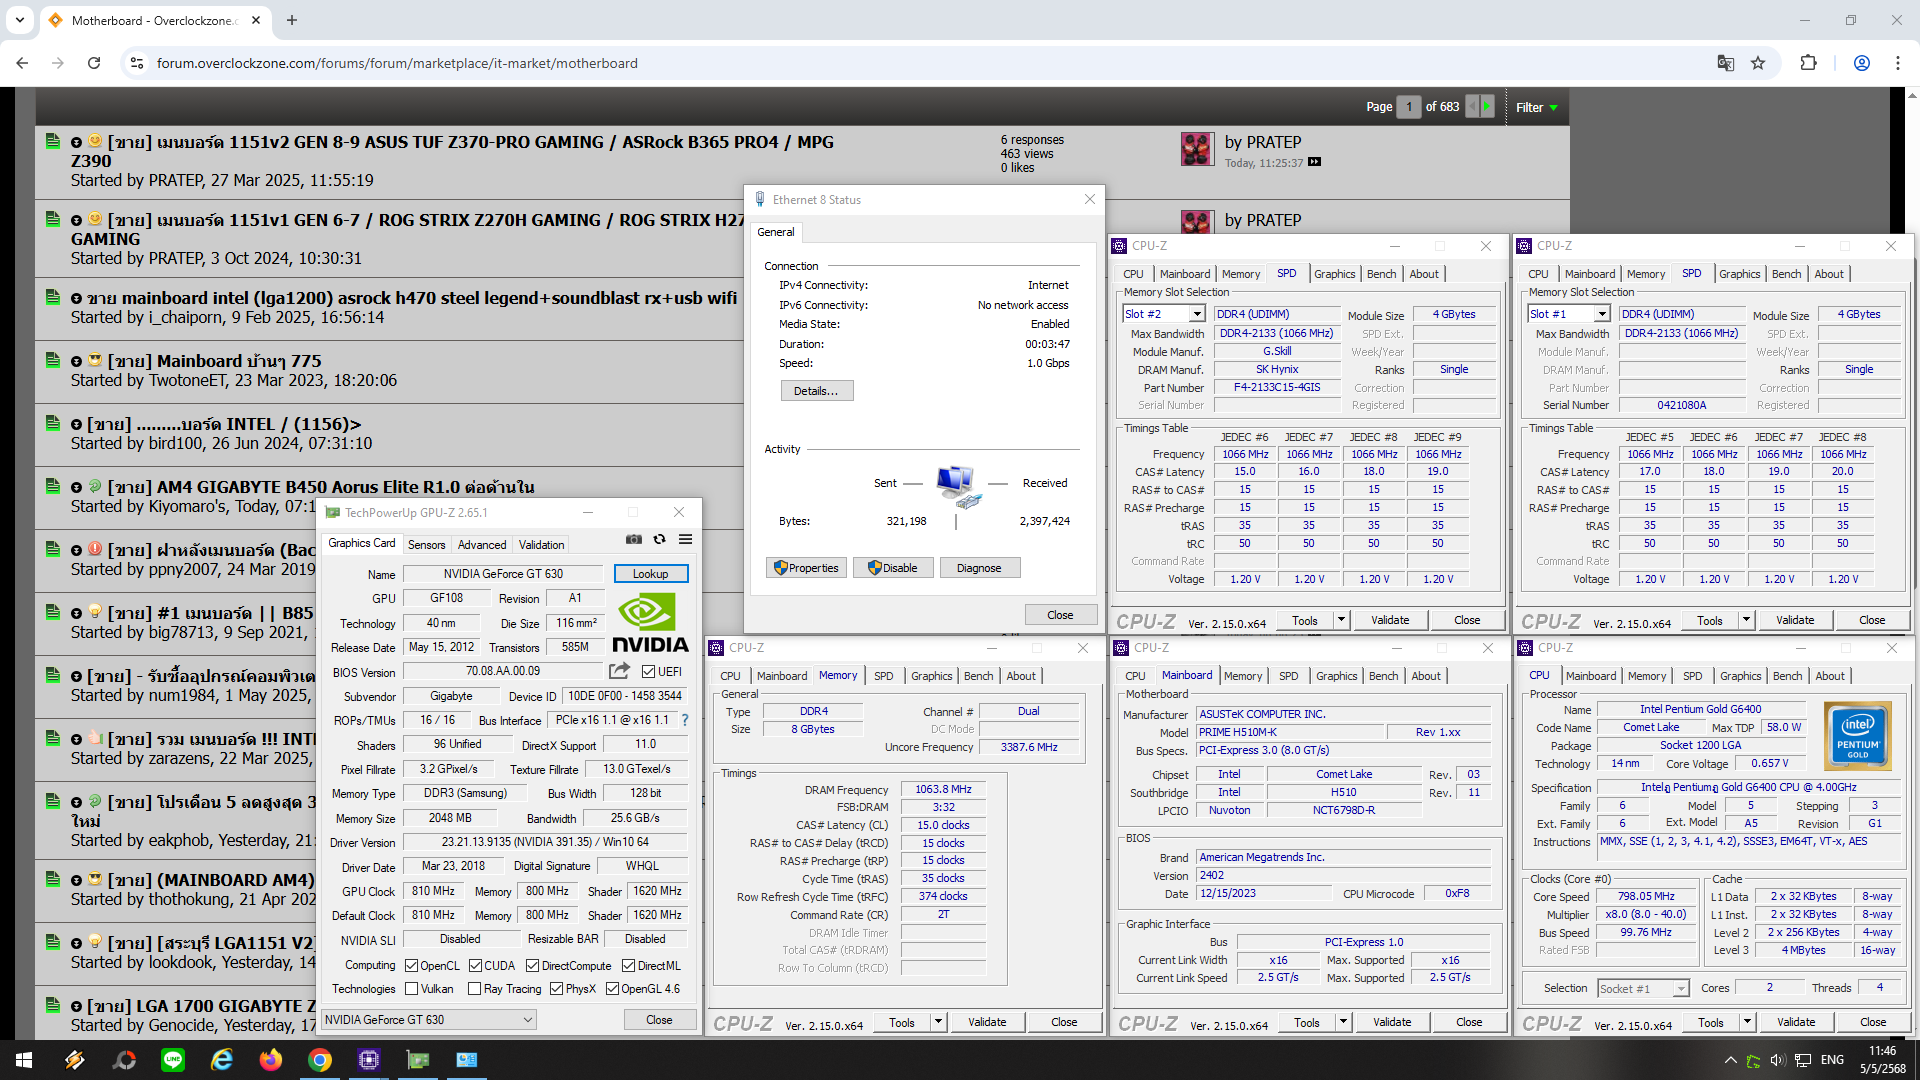Toggle Ray Tracing checkbox
Screen dimensions: 1920x1080
click(x=474, y=989)
